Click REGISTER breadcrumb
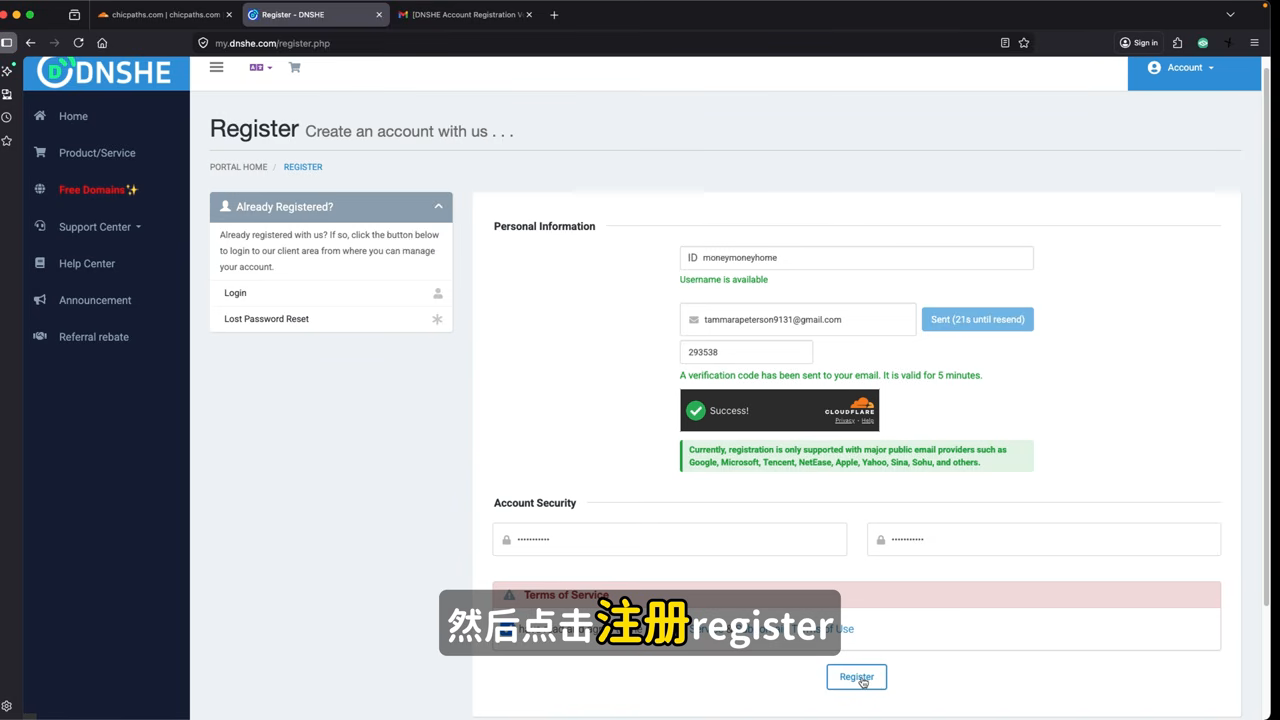This screenshot has height=720, width=1280. [x=303, y=167]
